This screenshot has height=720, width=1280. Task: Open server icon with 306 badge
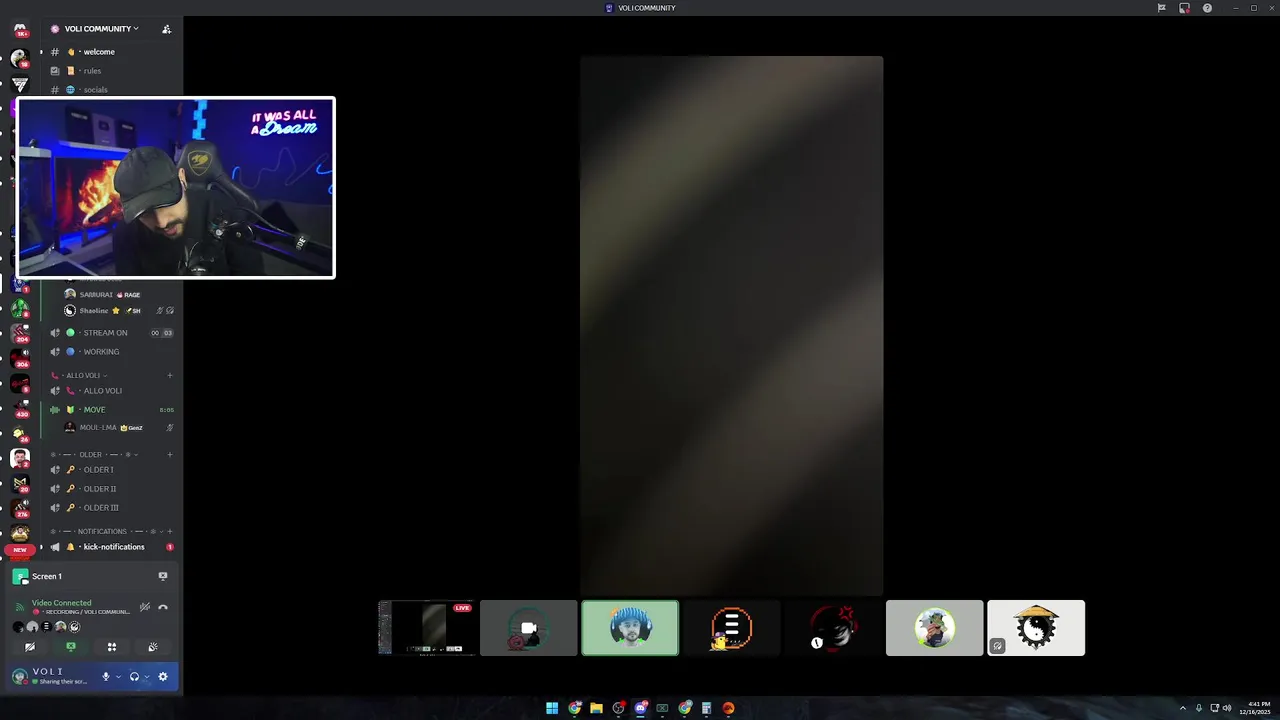coord(20,358)
